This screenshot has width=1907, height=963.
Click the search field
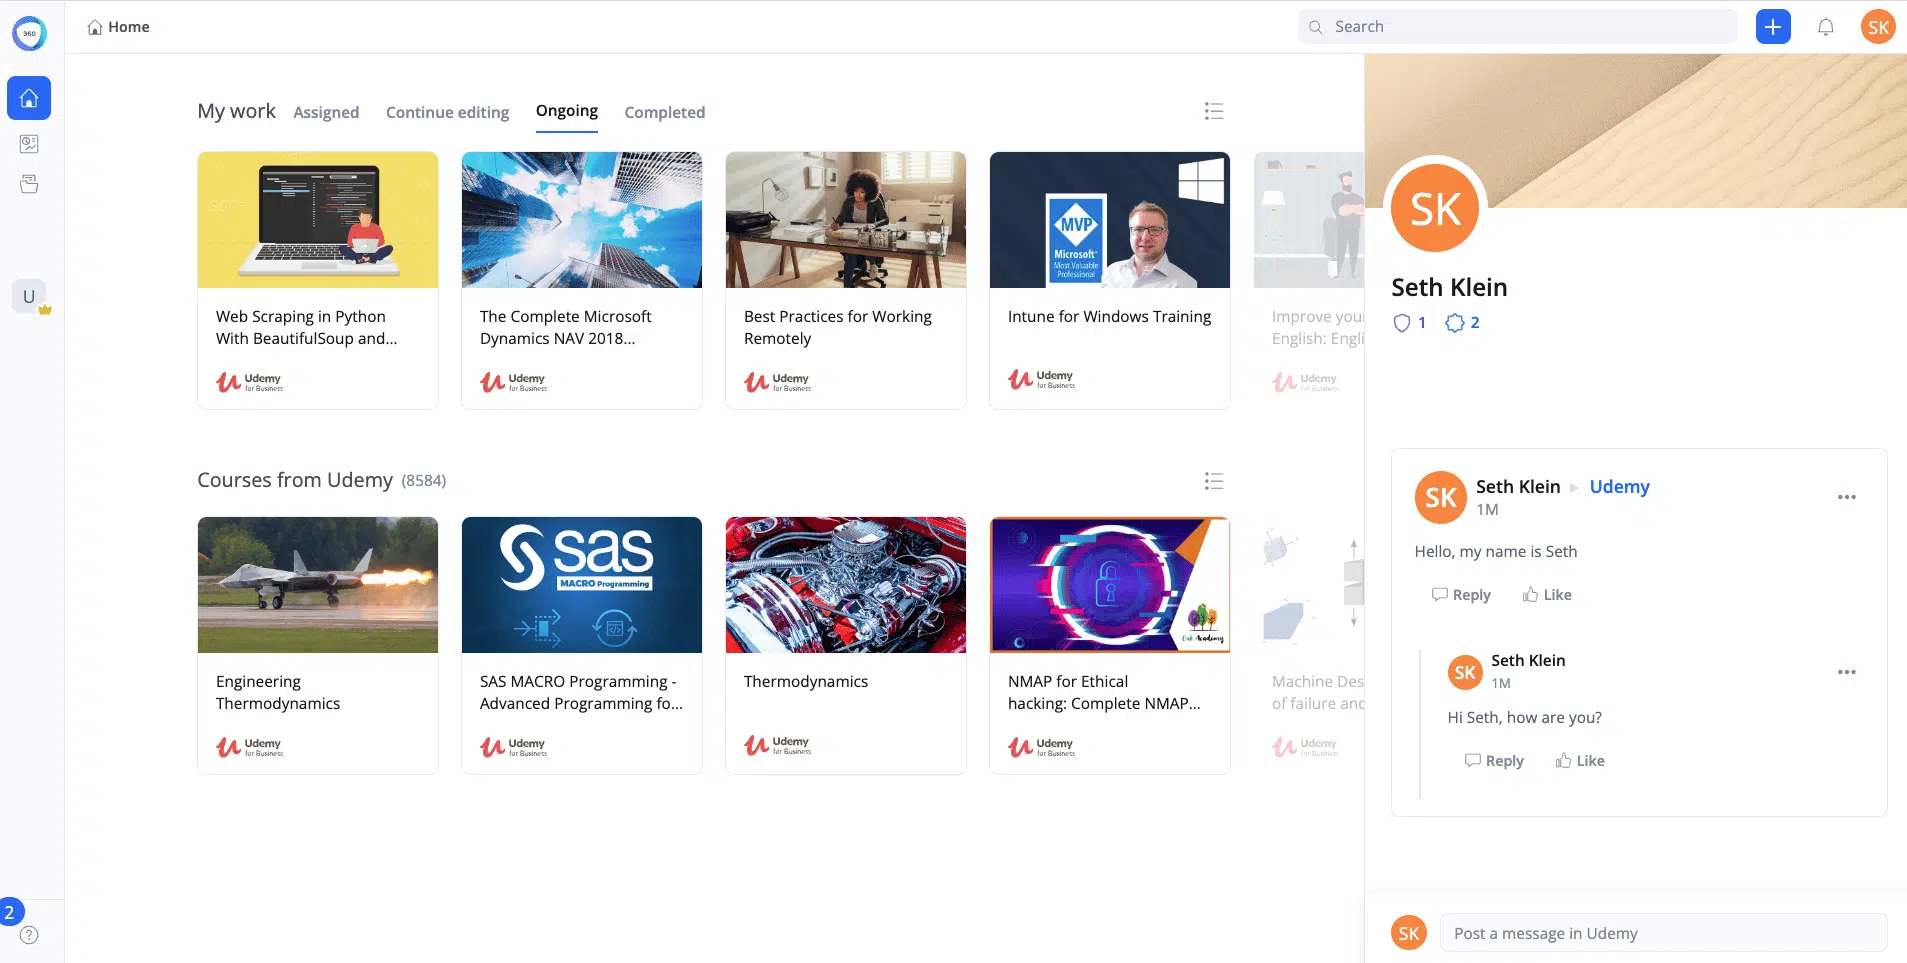click(1518, 27)
